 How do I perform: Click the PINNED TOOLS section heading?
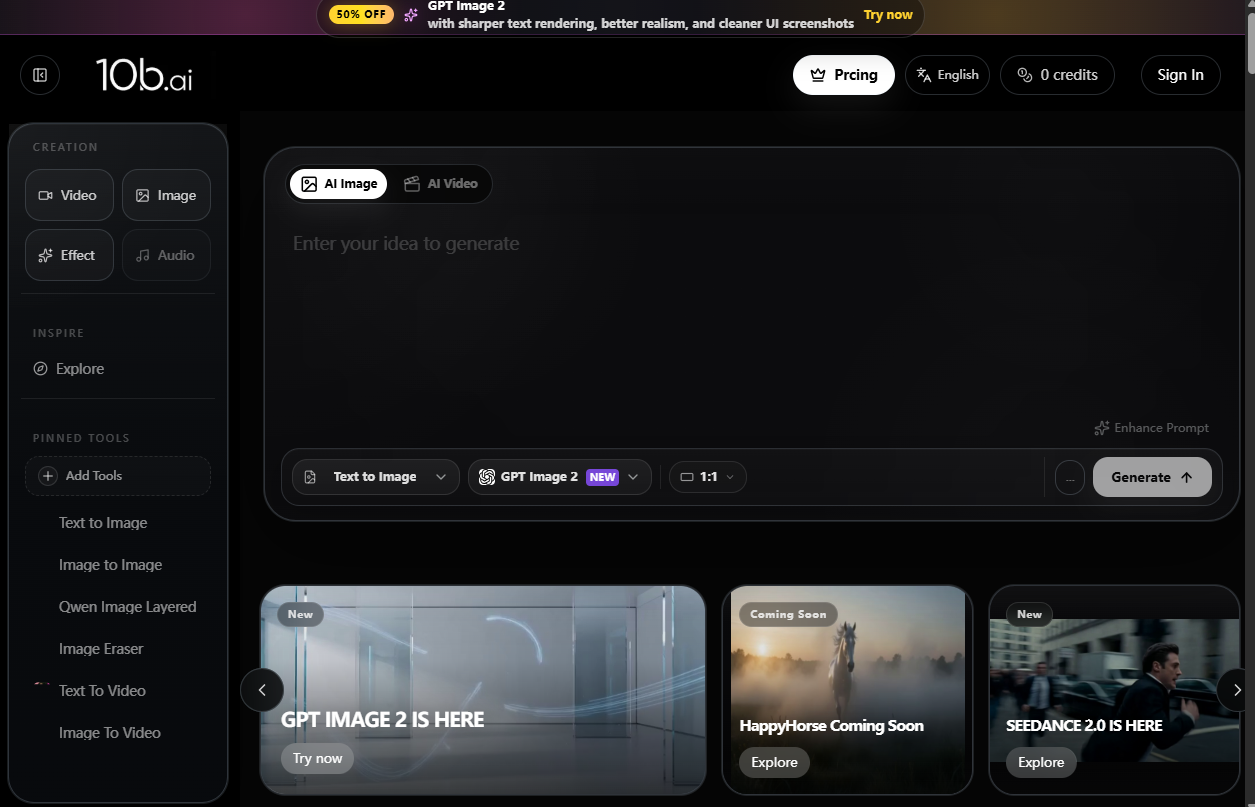81,438
